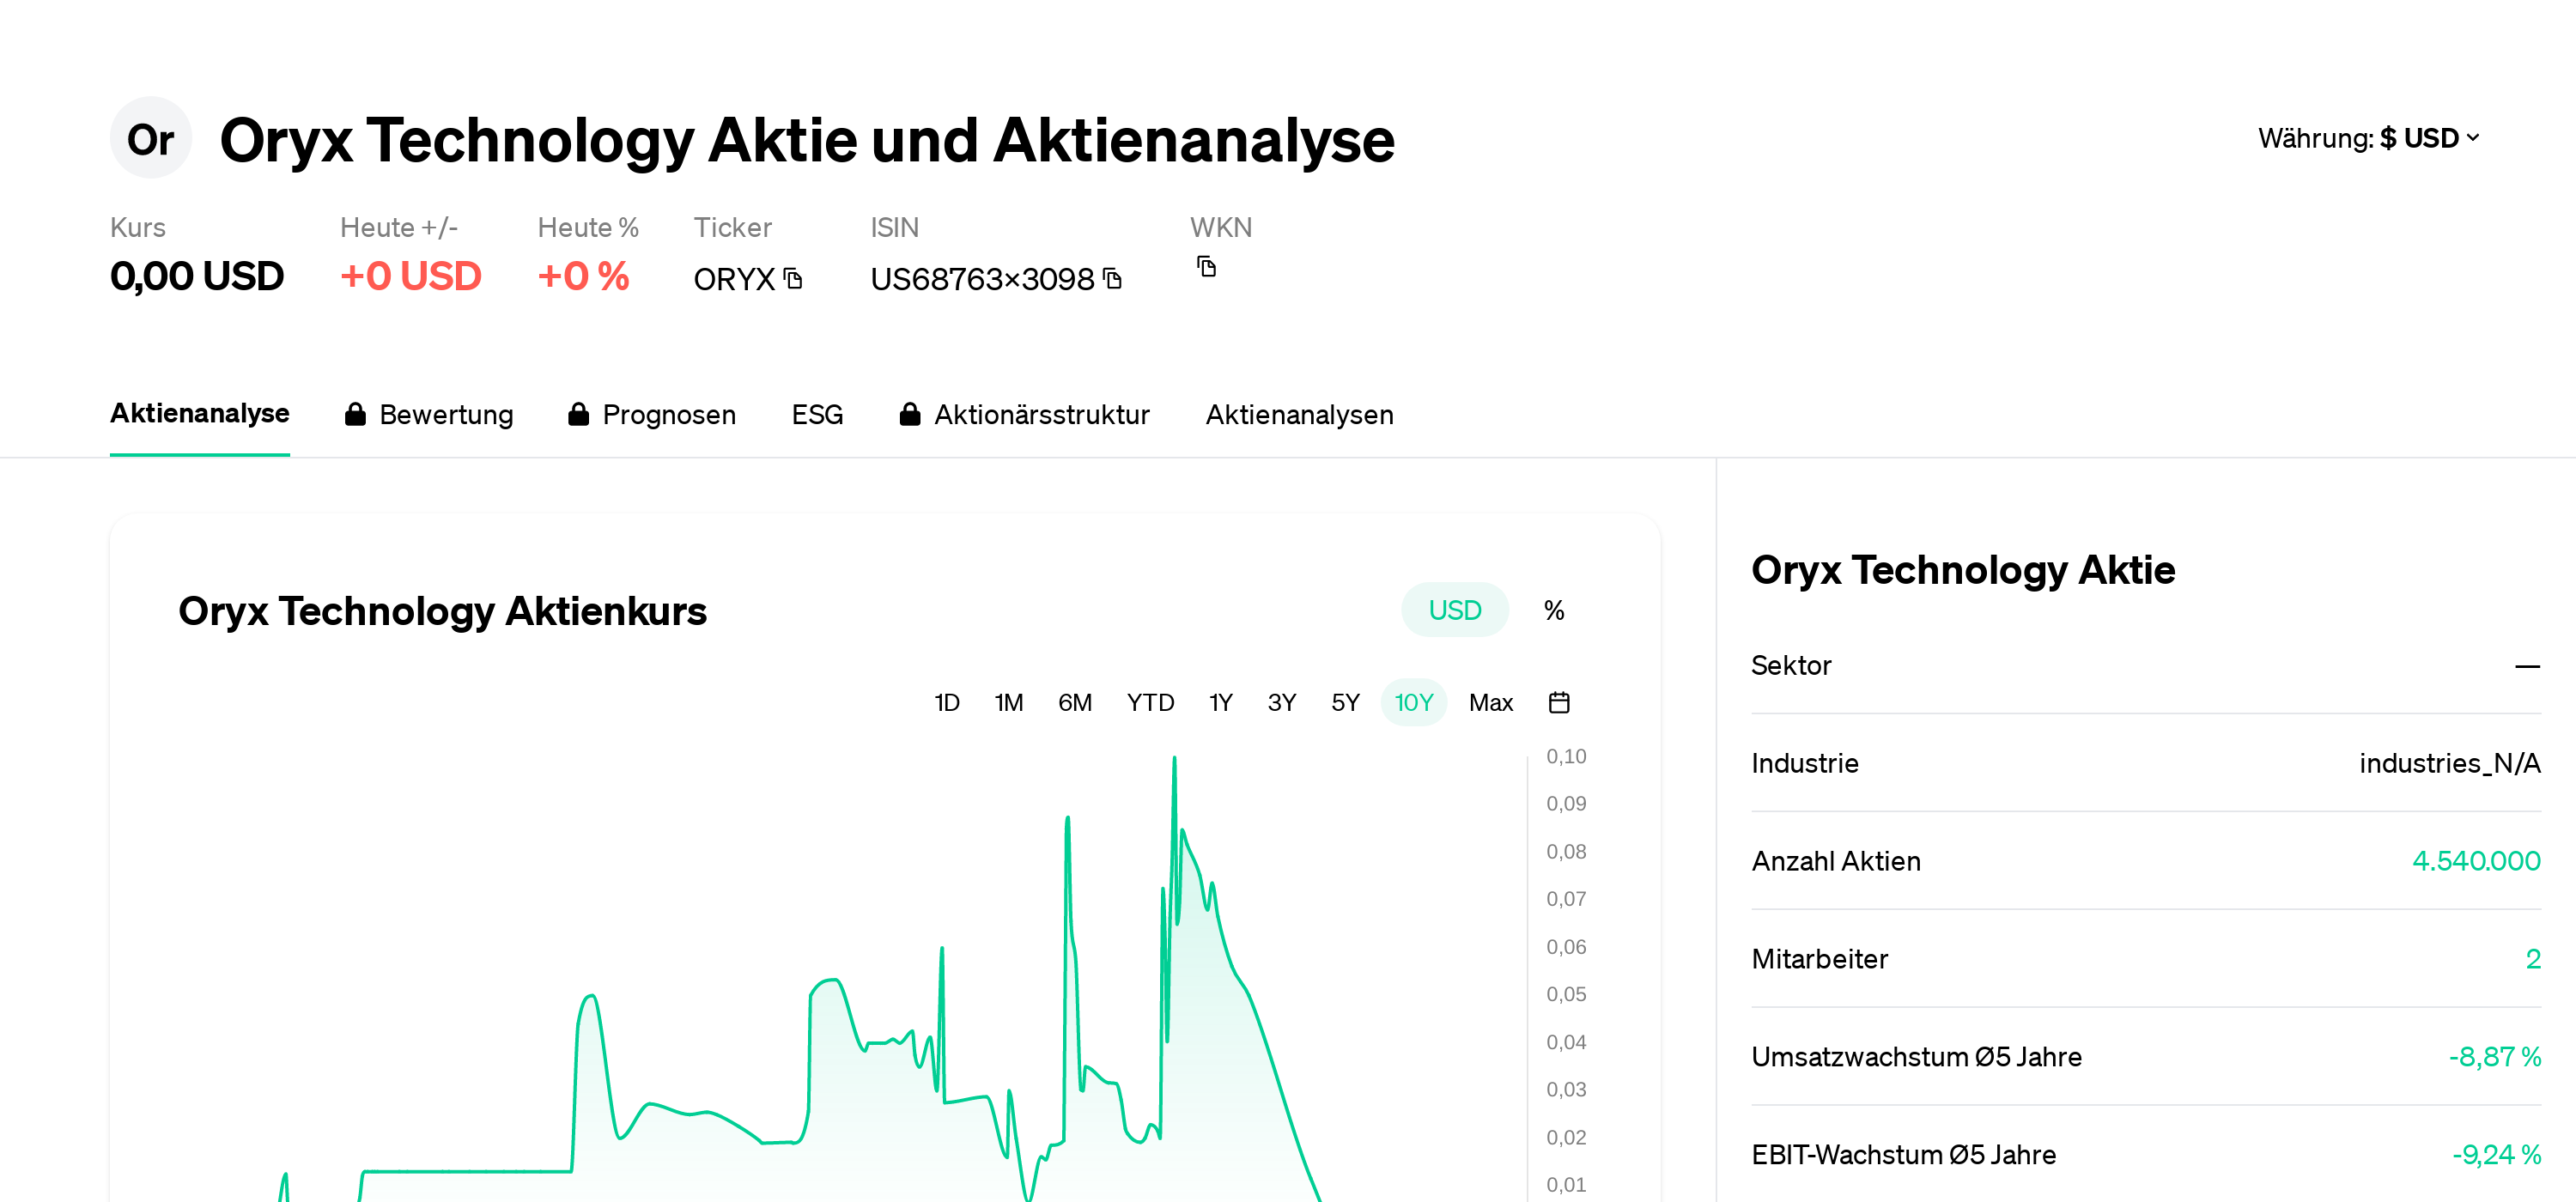The height and width of the screenshot is (1202, 2576).
Task: Select the Max chart range
Action: [1490, 702]
